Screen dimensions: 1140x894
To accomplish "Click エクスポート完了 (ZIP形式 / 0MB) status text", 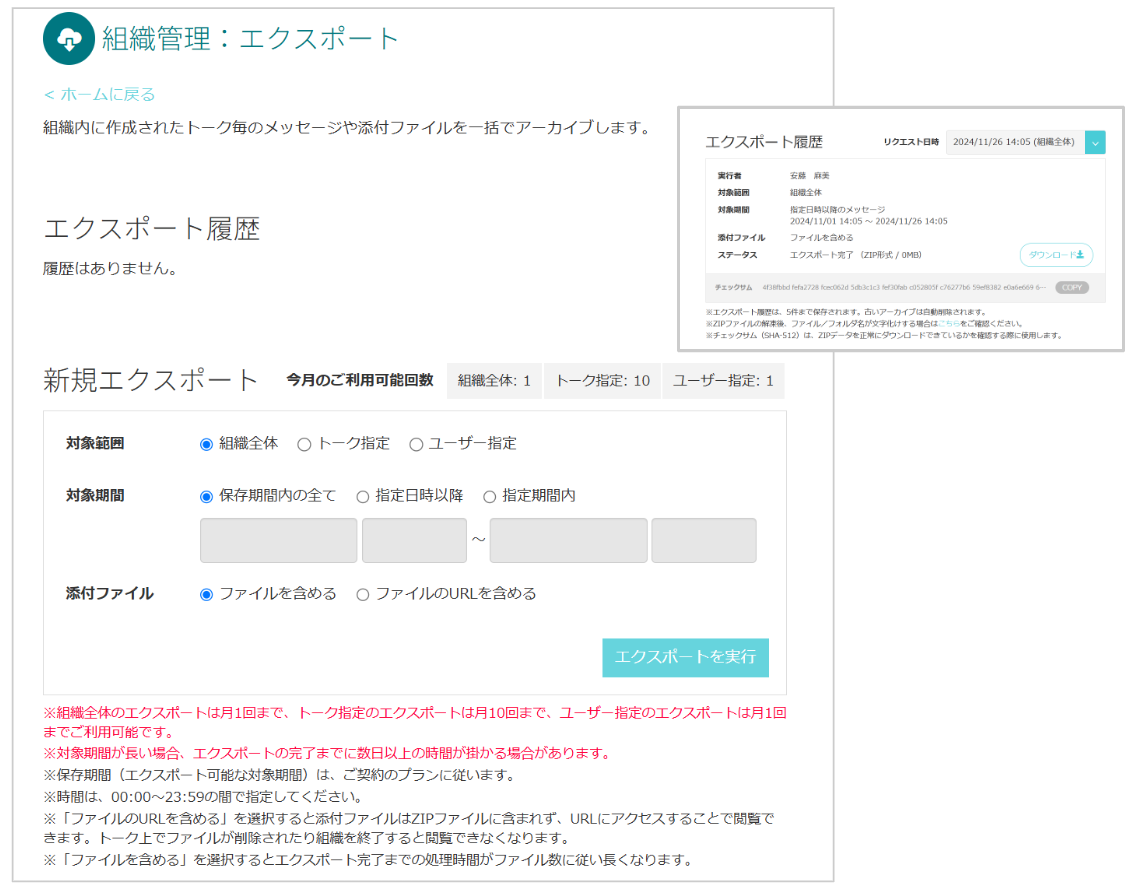I will pos(856,255).
